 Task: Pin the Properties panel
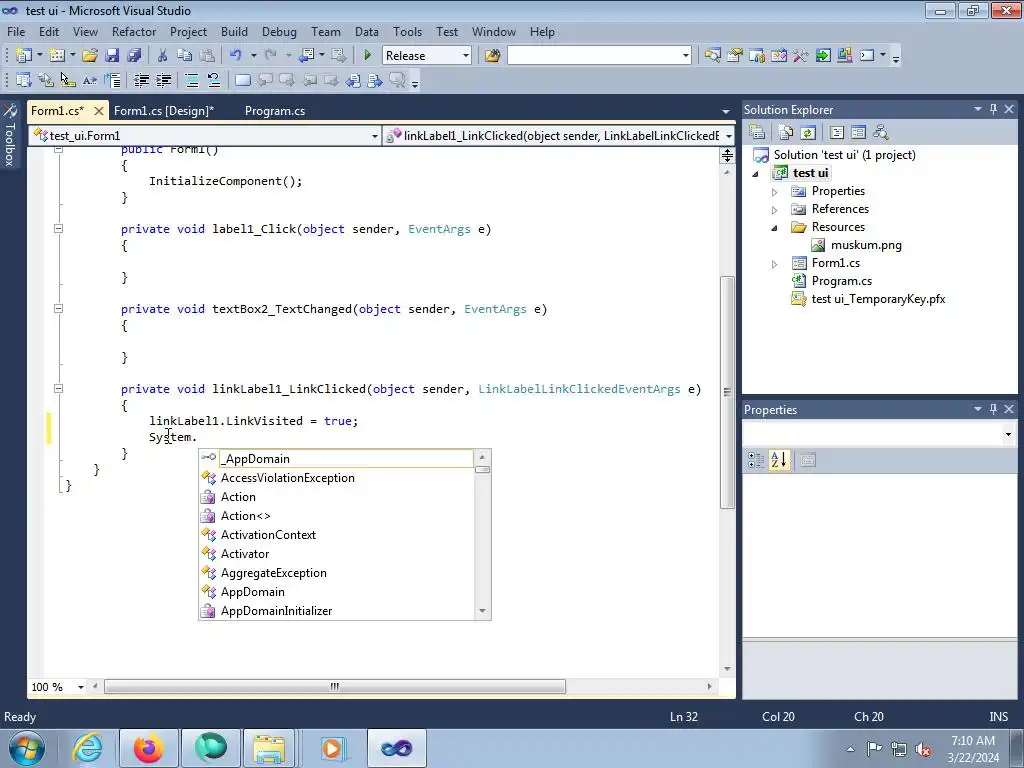tap(993, 409)
